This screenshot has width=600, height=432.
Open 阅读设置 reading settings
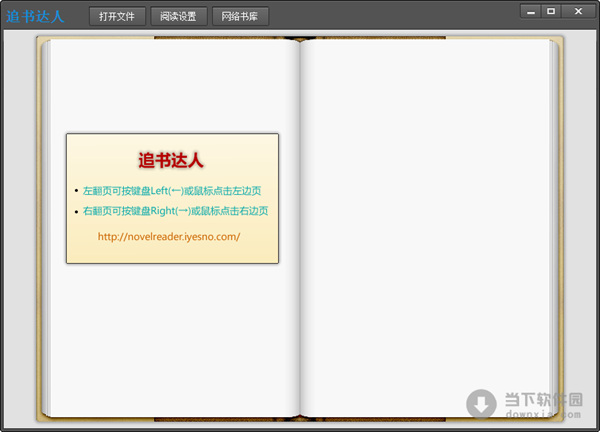pos(178,16)
